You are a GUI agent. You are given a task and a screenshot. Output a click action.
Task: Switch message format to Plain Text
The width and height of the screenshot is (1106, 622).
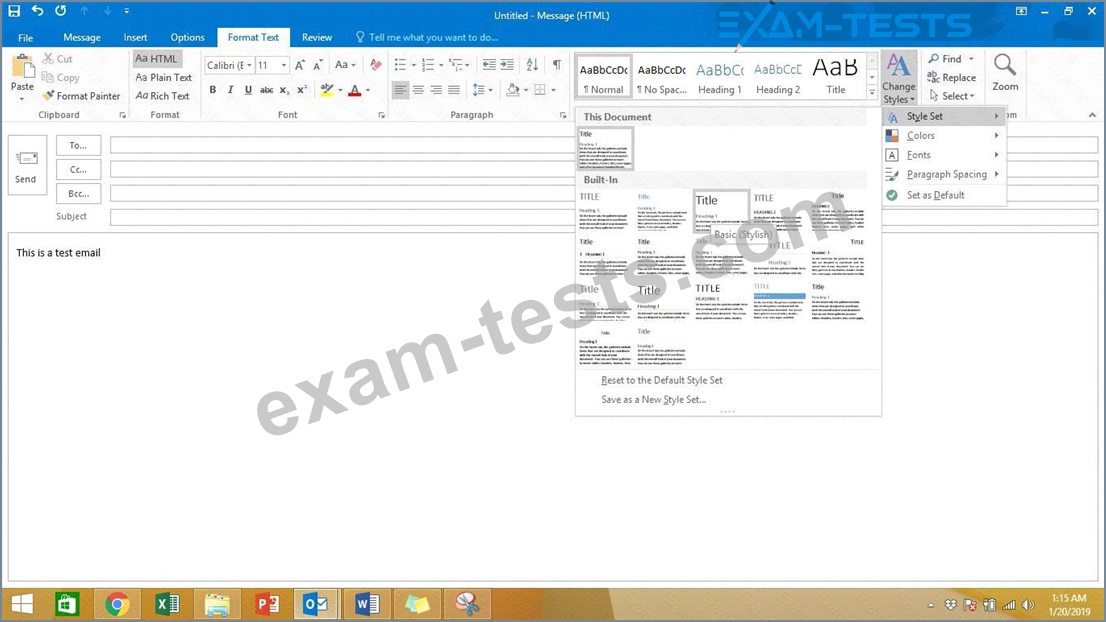(x=164, y=78)
